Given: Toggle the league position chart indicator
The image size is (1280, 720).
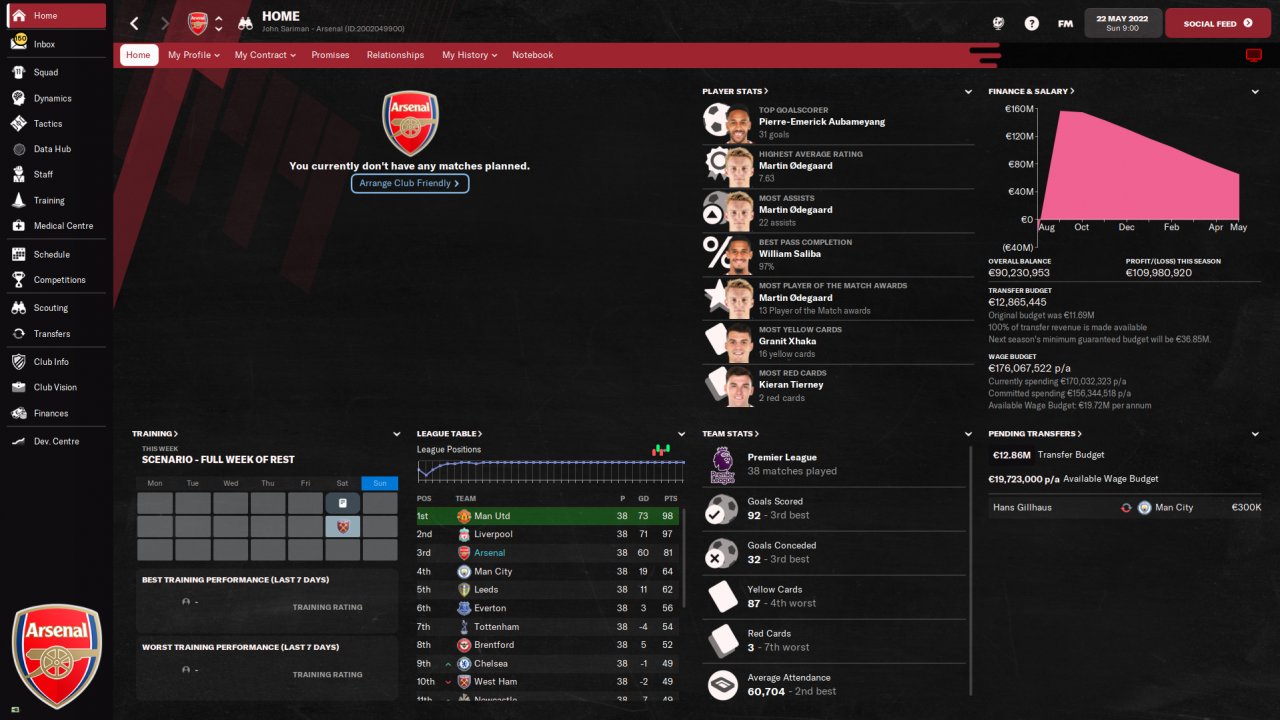Looking at the screenshot, I should point(661,450).
